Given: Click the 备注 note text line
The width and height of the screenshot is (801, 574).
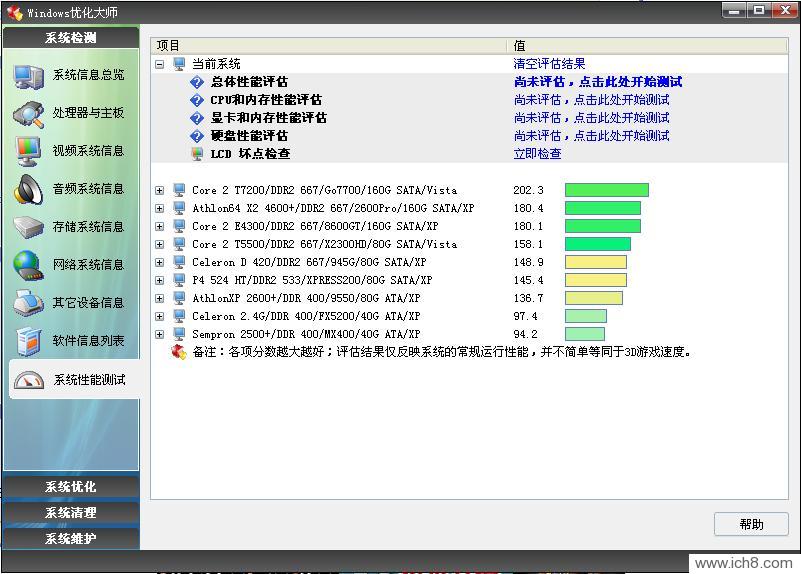Looking at the screenshot, I should [442, 352].
